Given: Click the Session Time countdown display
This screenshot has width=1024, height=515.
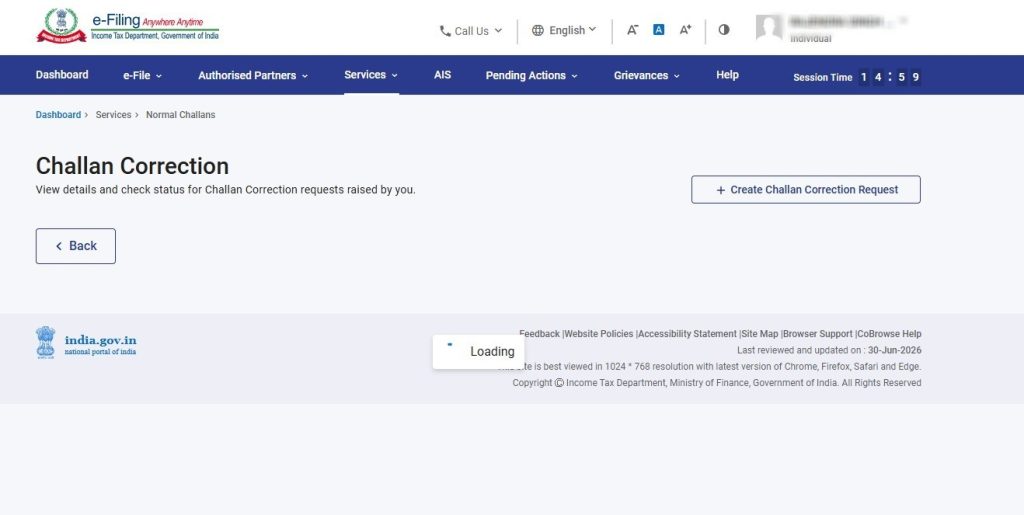Looking at the screenshot, I should [x=857, y=77].
